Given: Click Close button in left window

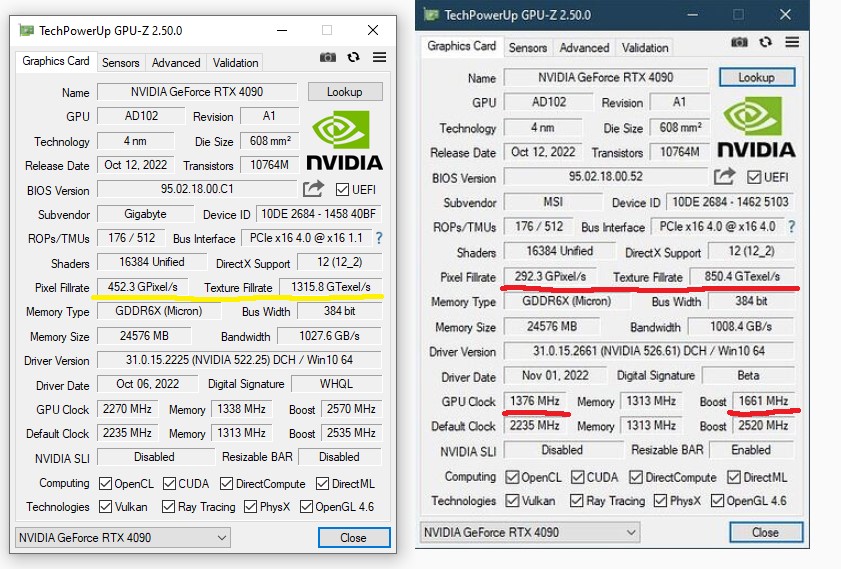Looking at the screenshot, I should [x=353, y=537].
